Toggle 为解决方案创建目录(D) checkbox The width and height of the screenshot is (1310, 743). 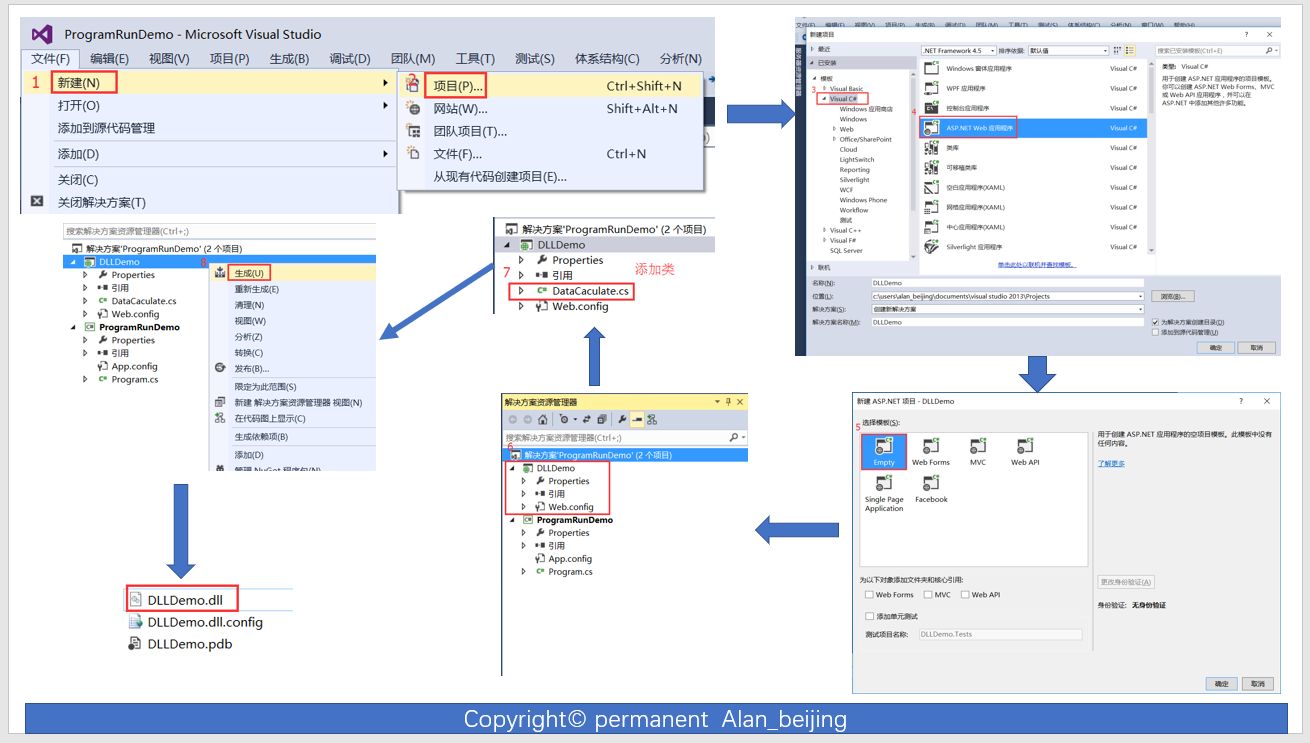click(x=1155, y=322)
